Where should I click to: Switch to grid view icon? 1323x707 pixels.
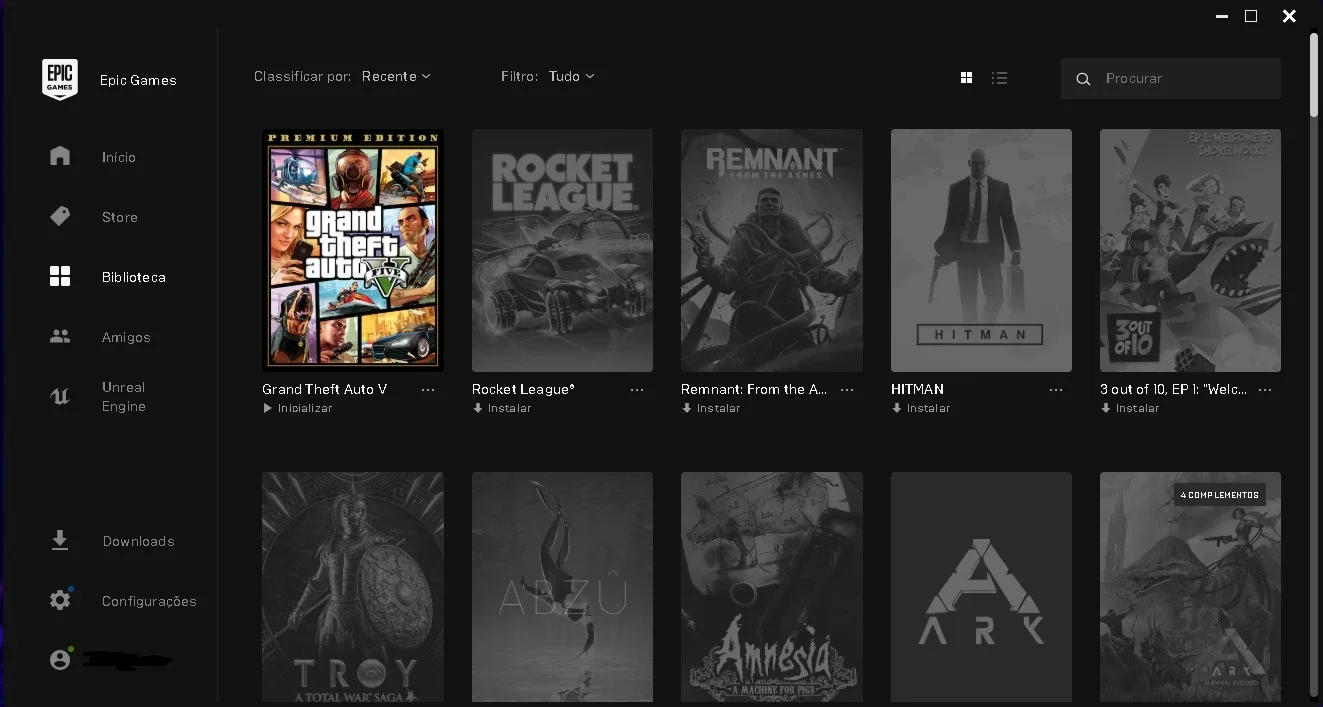(966, 77)
